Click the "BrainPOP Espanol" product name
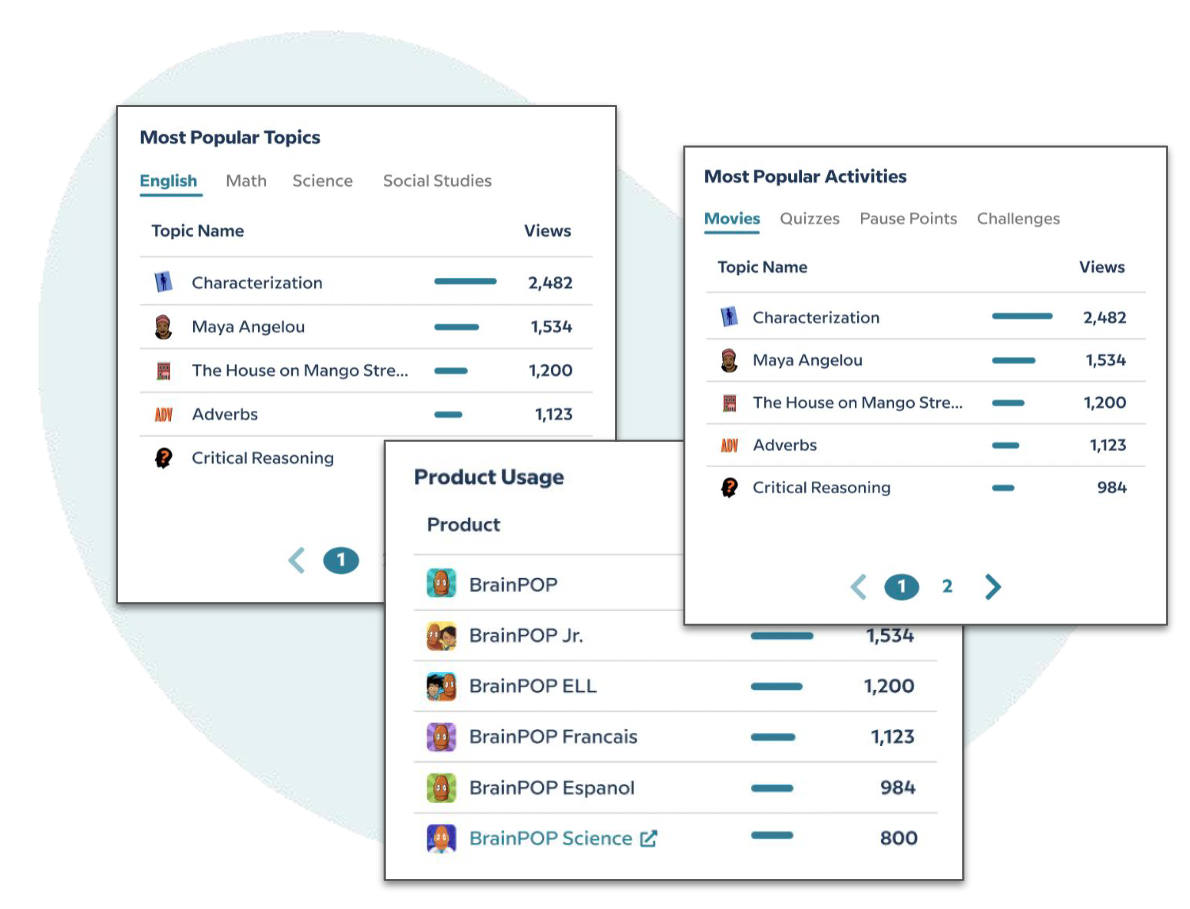Image resolution: width=1190 pixels, height=909 pixels. [x=552, y=788]
